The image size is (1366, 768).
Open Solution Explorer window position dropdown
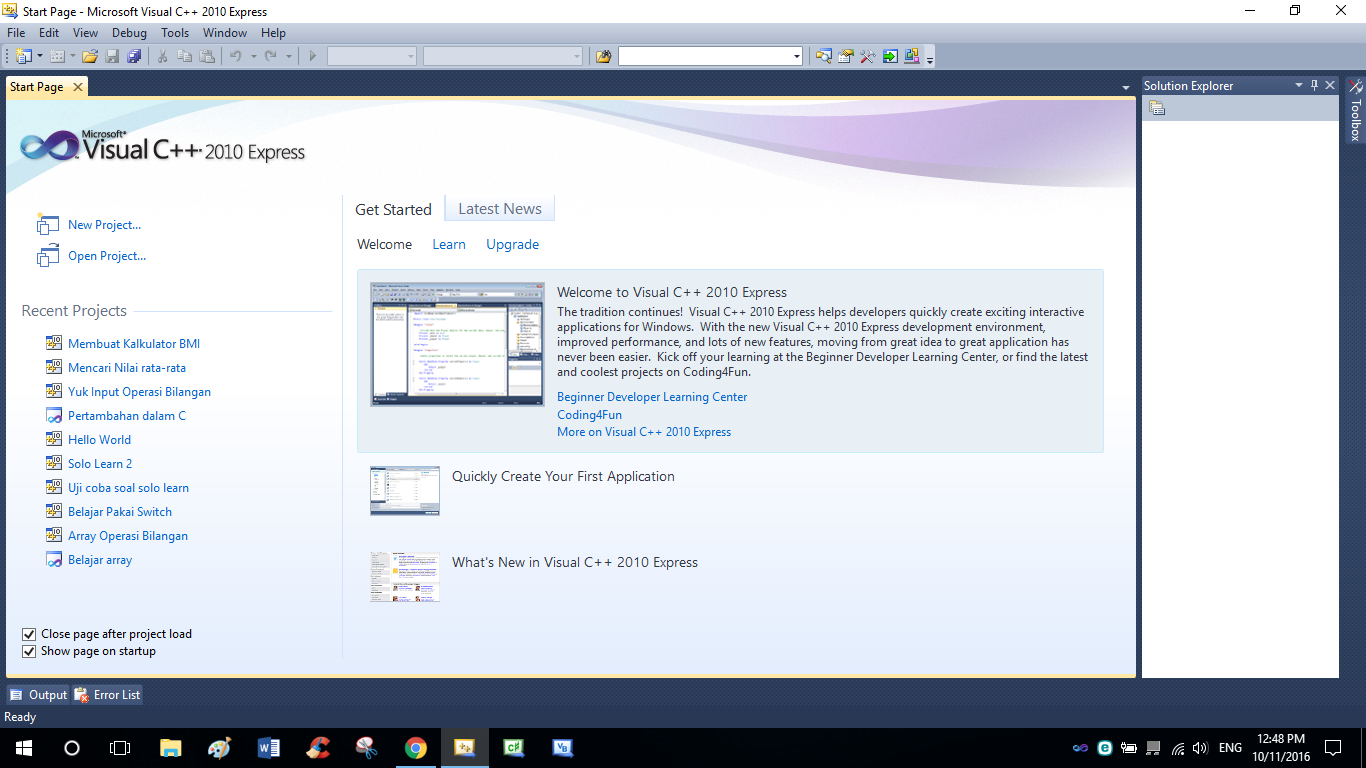[x=1299, y=85]
